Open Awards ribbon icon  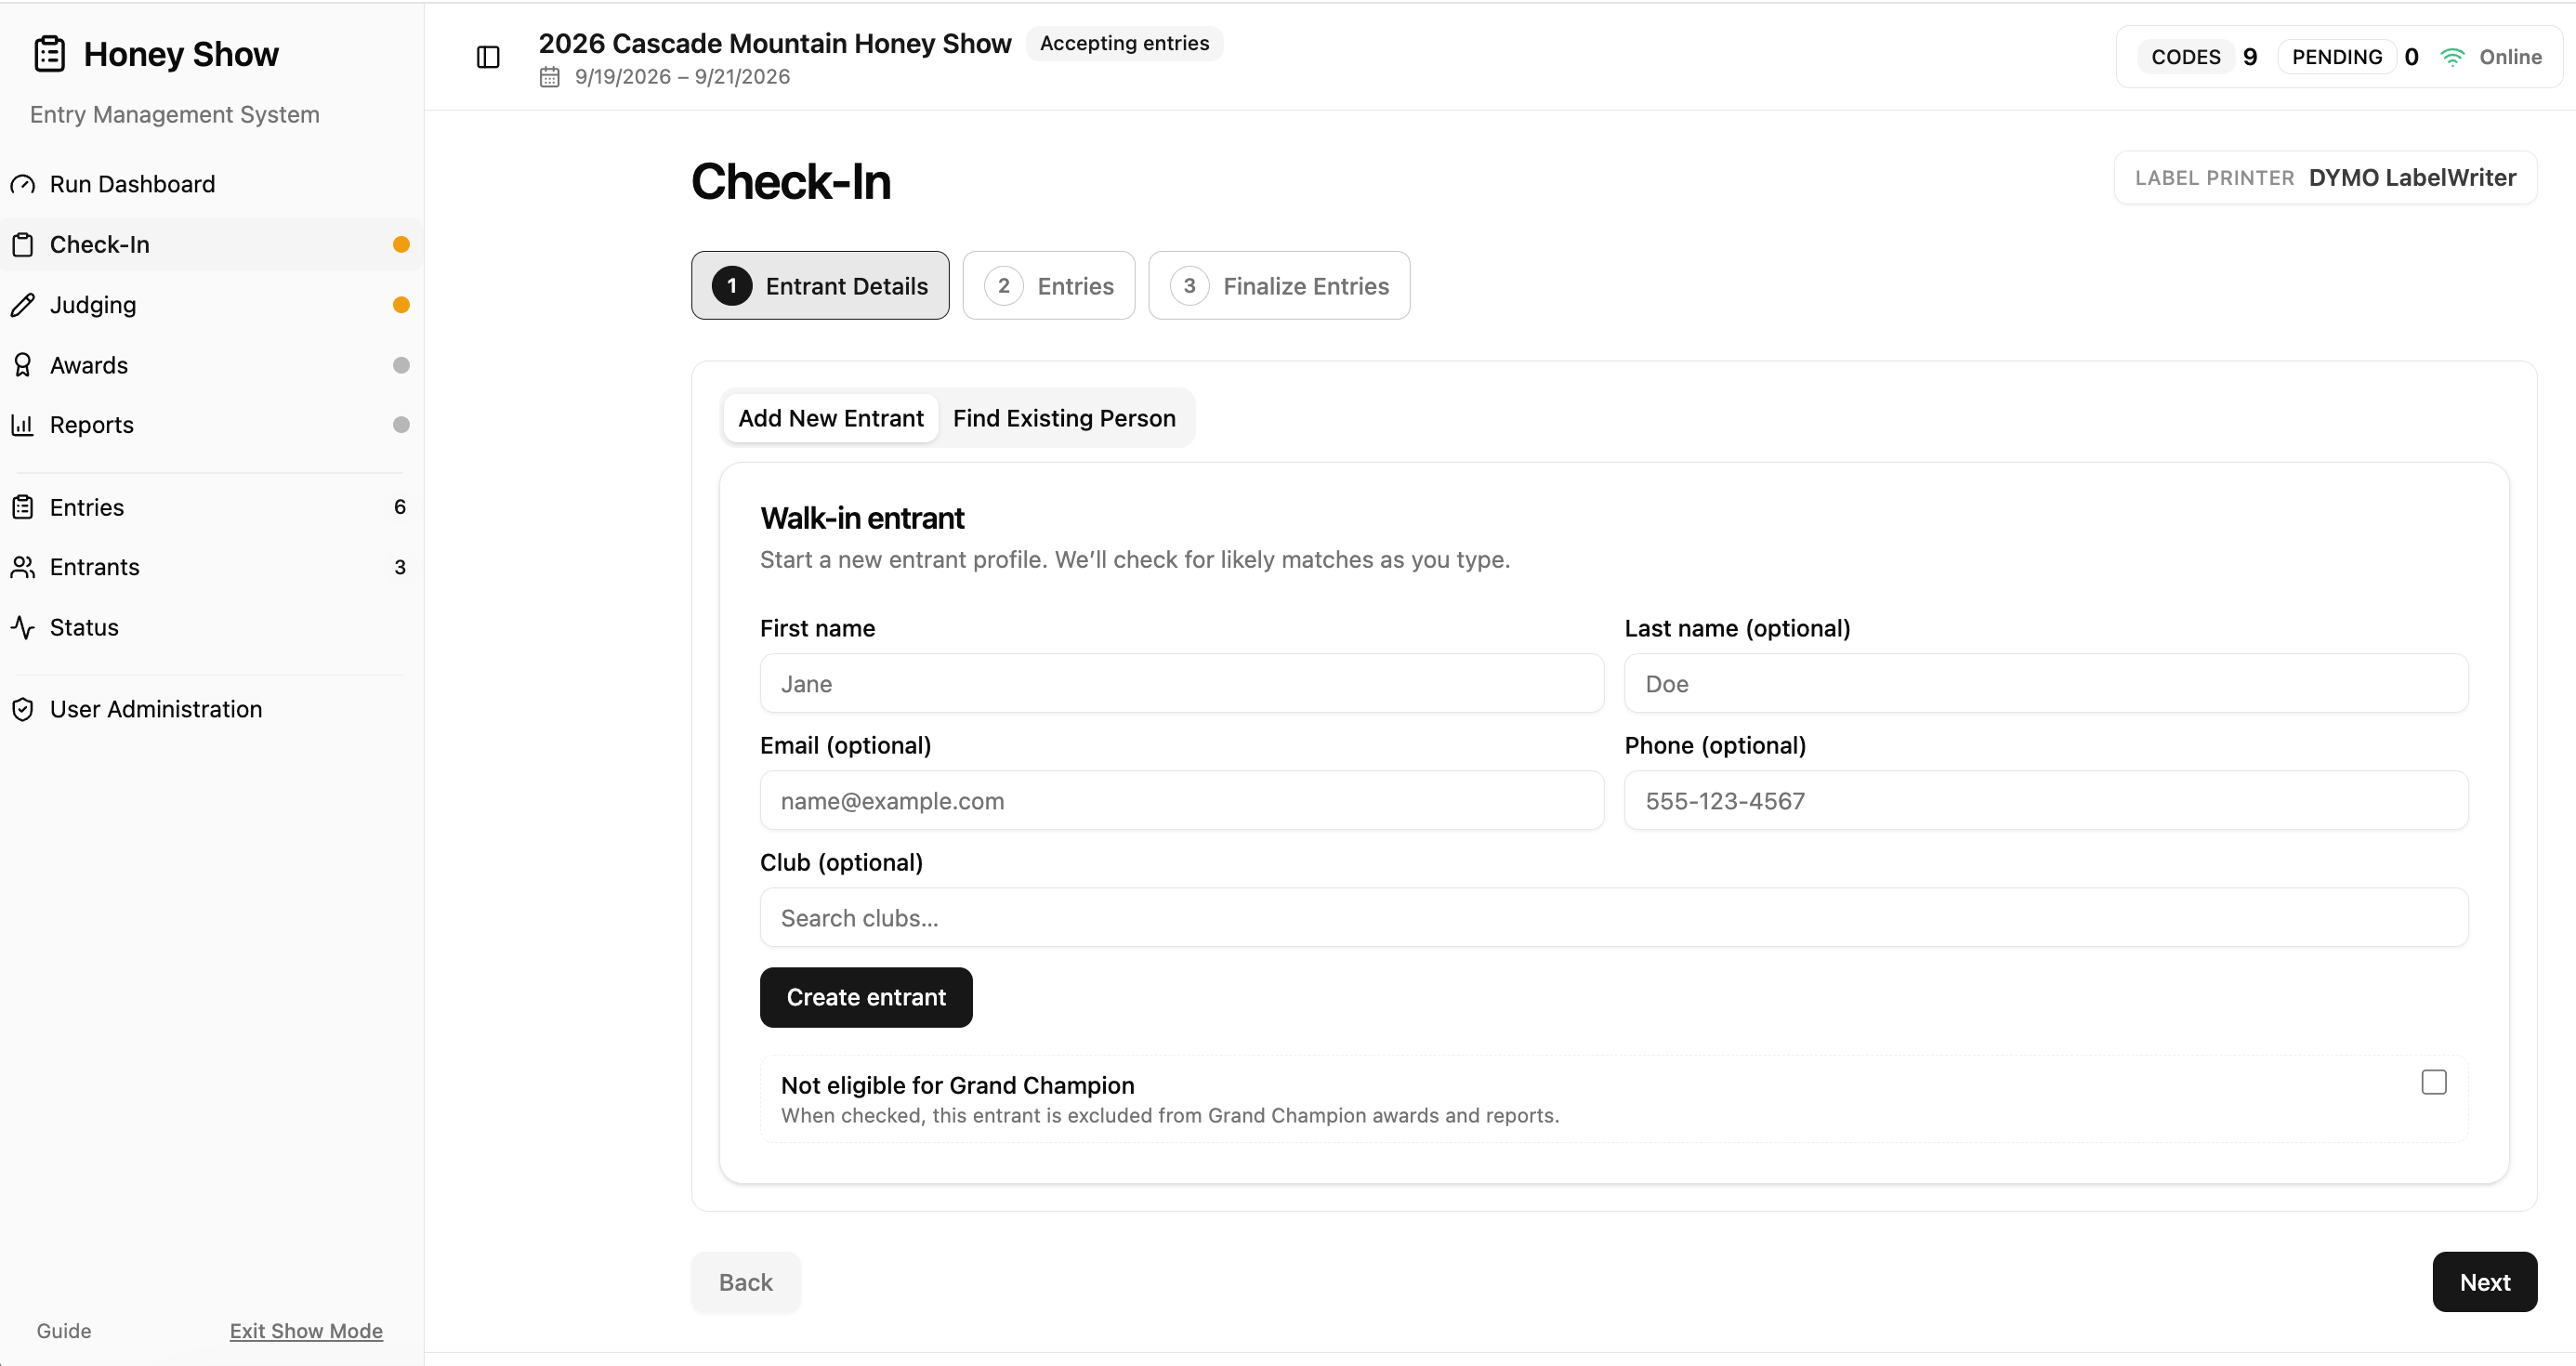pos(23,365)
